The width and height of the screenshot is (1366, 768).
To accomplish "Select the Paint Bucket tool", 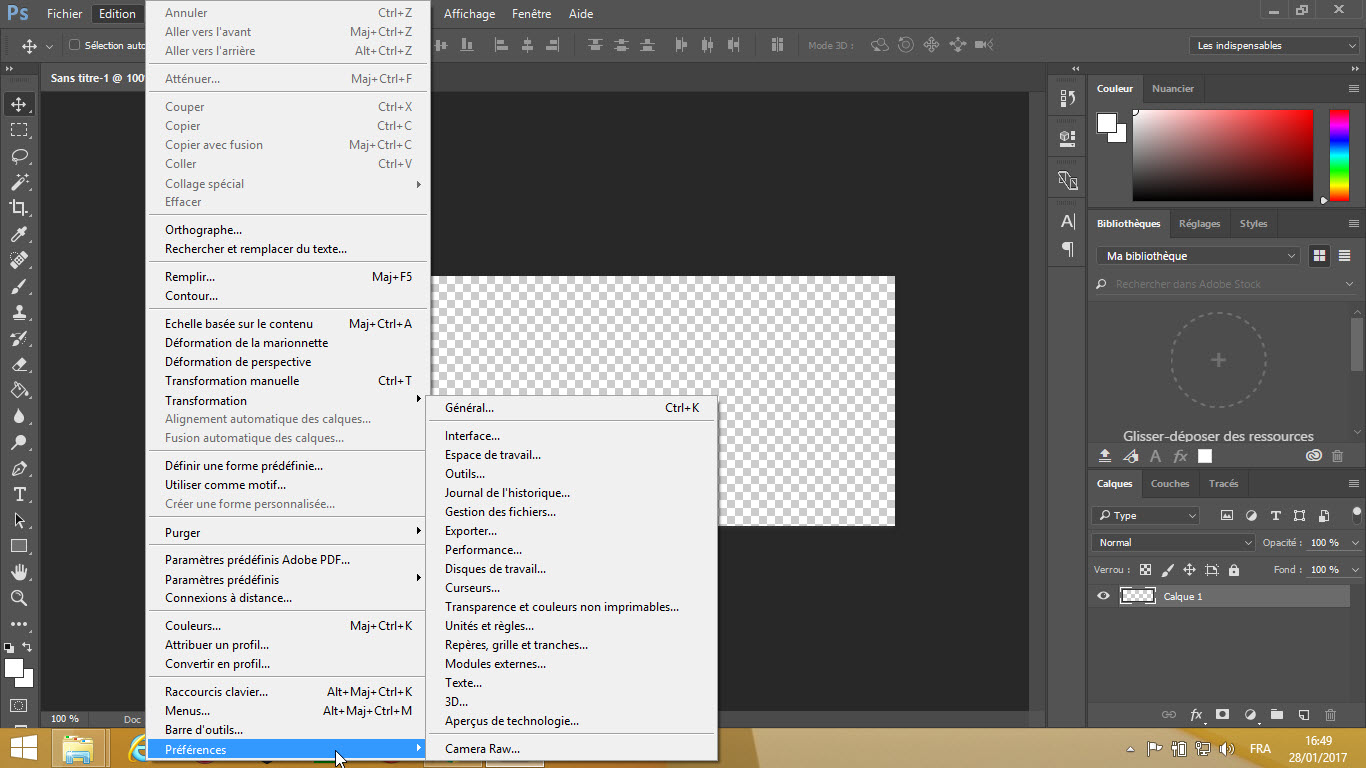I will tap(19, 390).
